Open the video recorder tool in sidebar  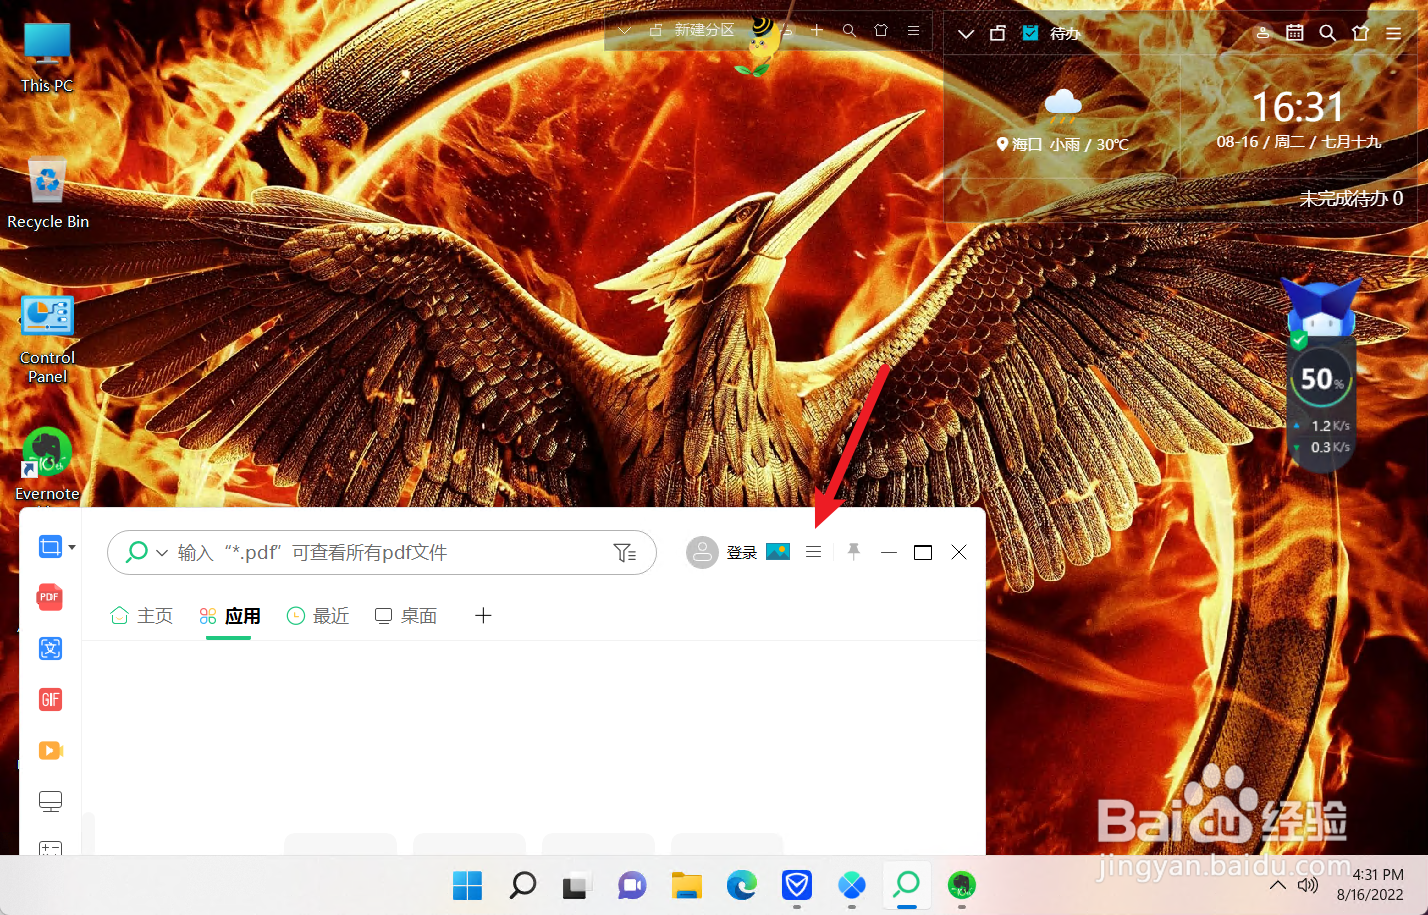pyautogui.click(x=50, y=750)
